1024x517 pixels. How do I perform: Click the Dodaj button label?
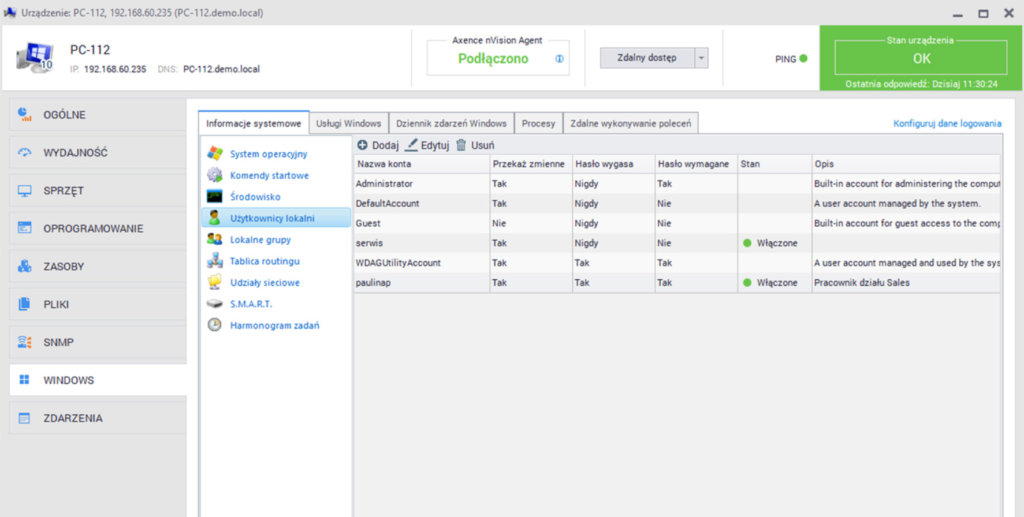(385, 145)
